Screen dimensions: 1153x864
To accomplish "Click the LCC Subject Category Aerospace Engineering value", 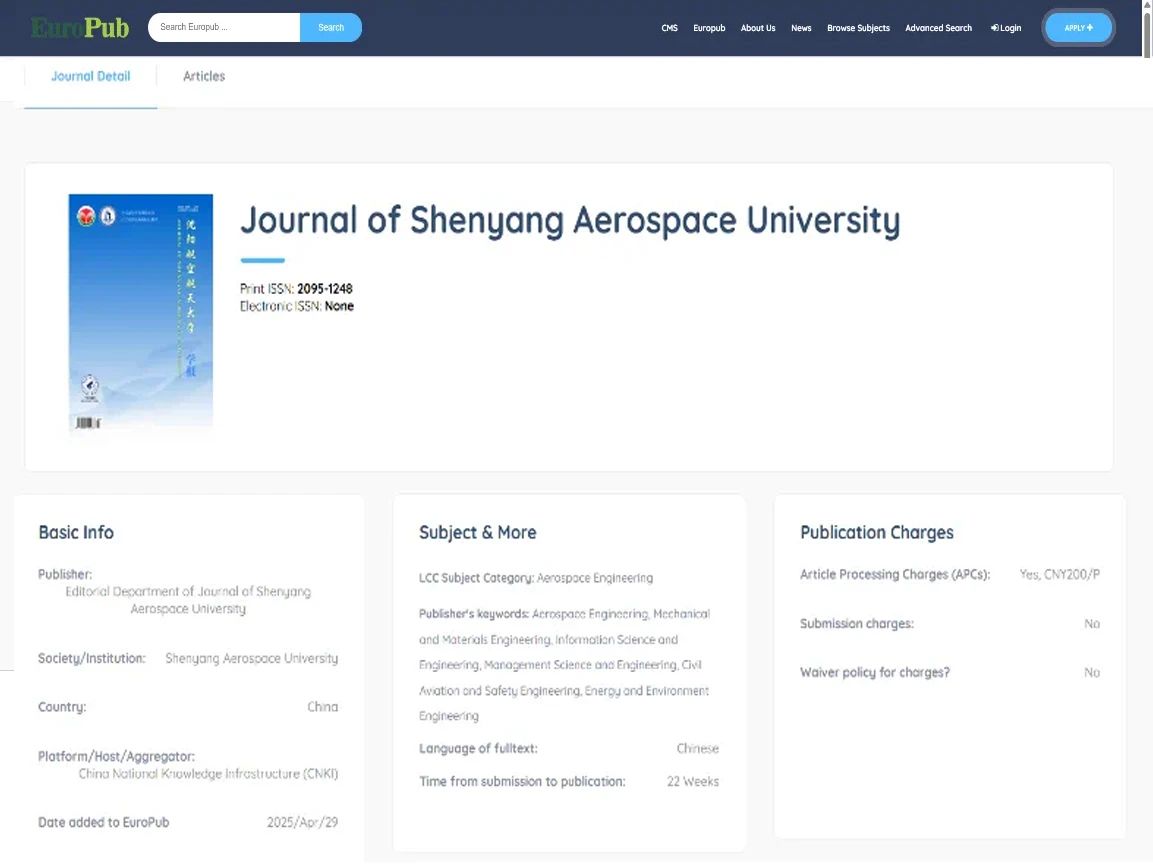I will 594,578.
